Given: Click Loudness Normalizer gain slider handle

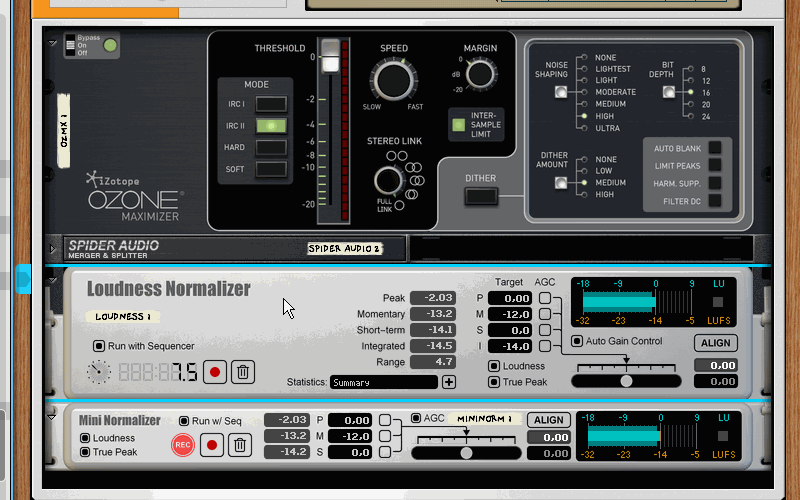Looking at the screenshot, I should [x=626, y=381].
